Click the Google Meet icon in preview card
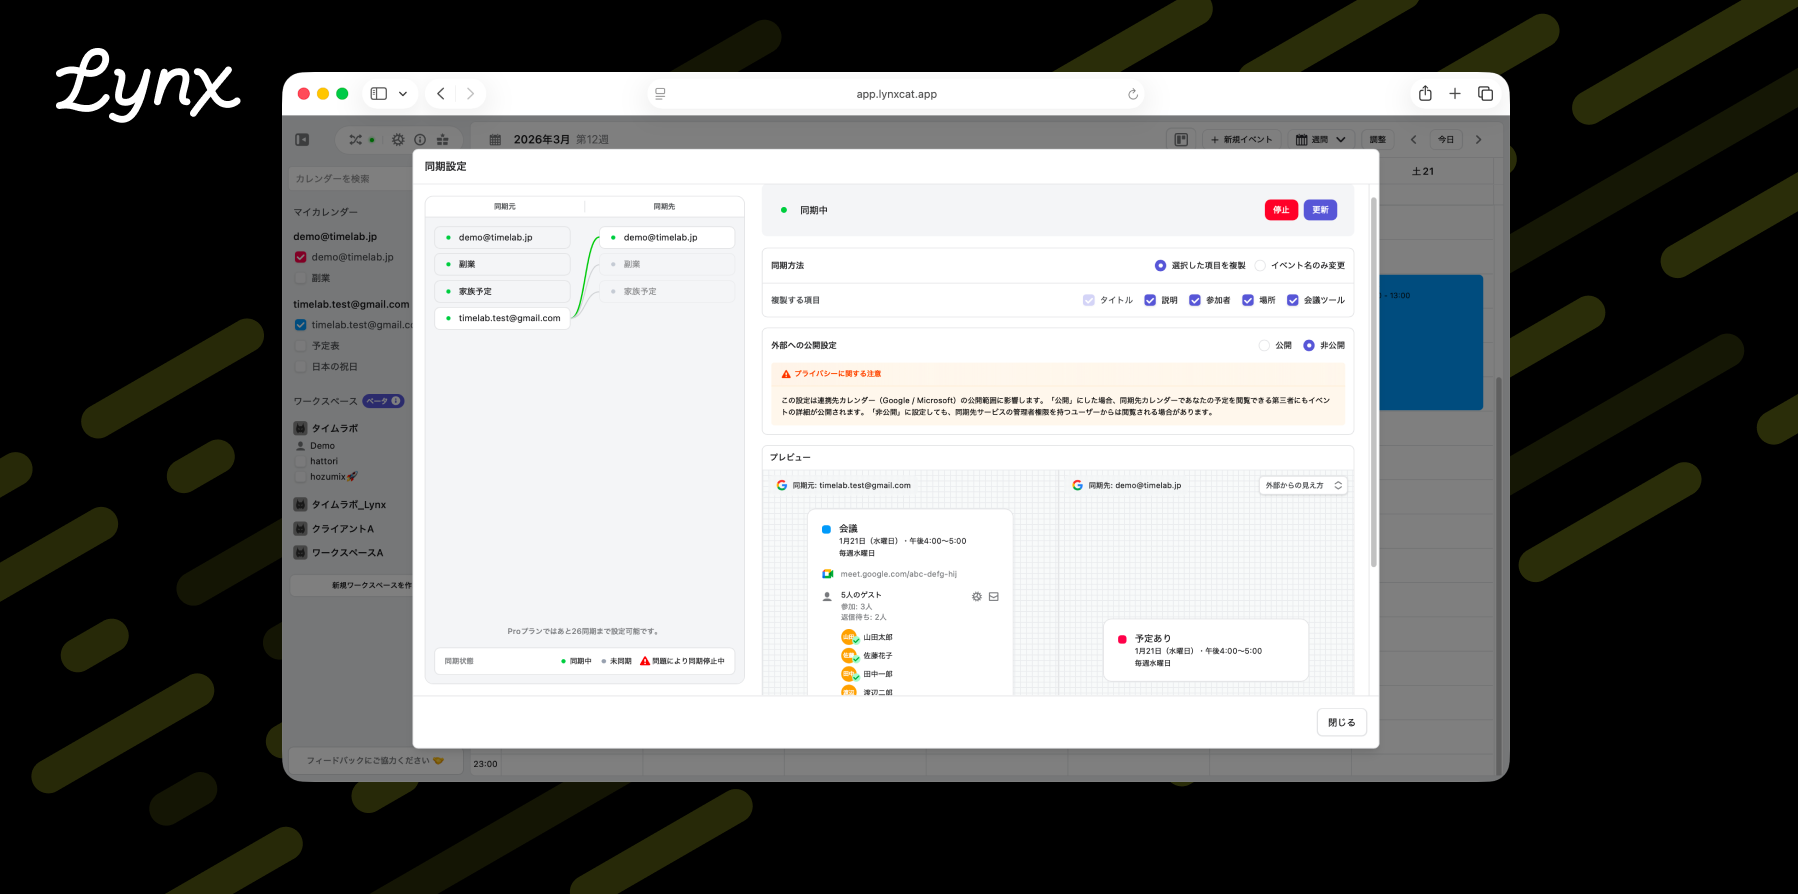 827,574
